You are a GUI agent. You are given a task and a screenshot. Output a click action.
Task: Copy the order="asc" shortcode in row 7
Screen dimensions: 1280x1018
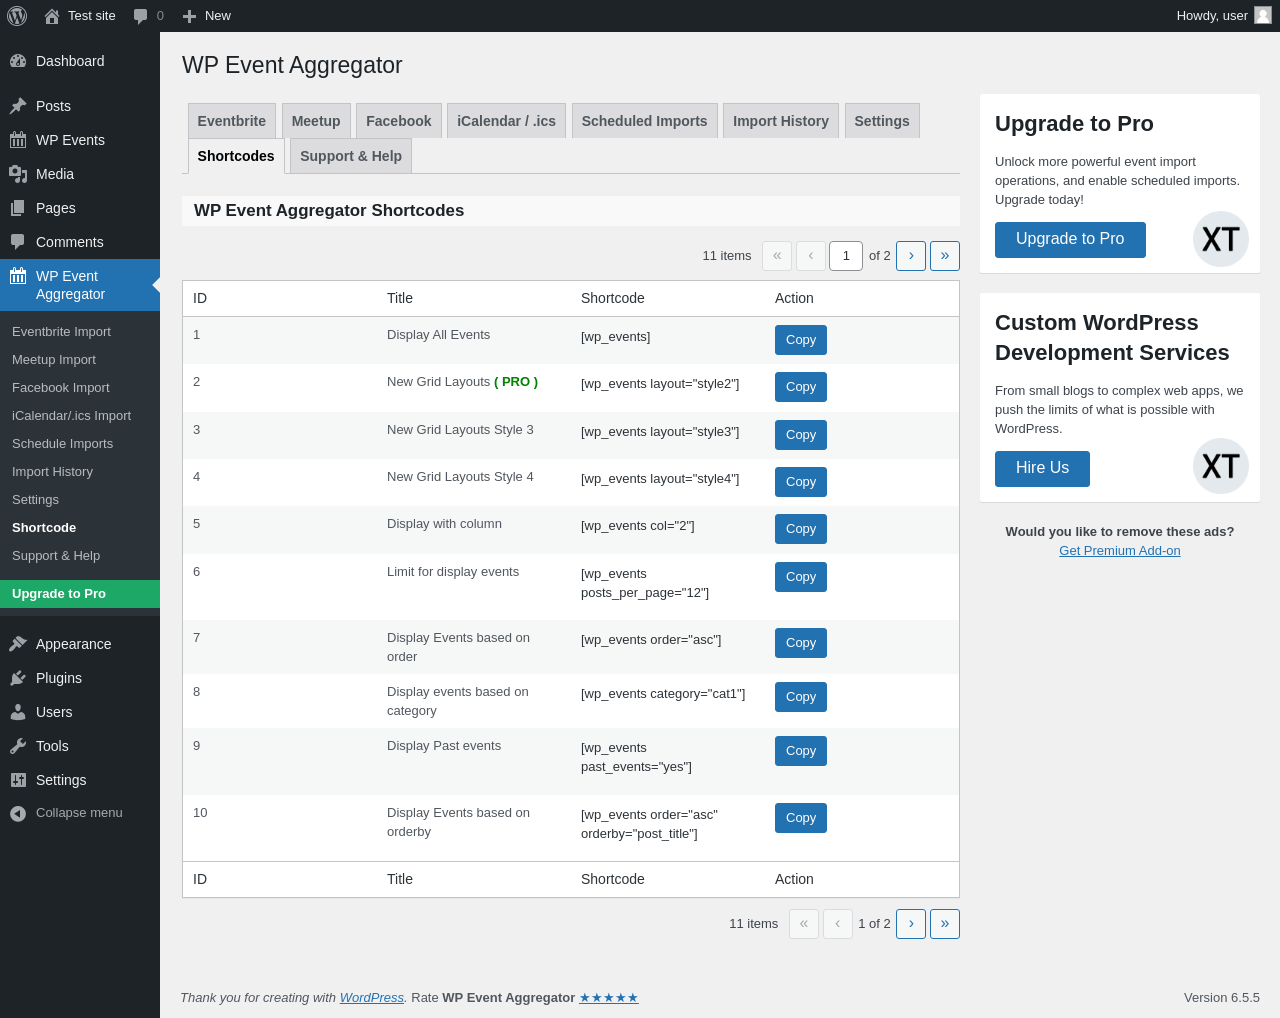(x=801, y=643)
